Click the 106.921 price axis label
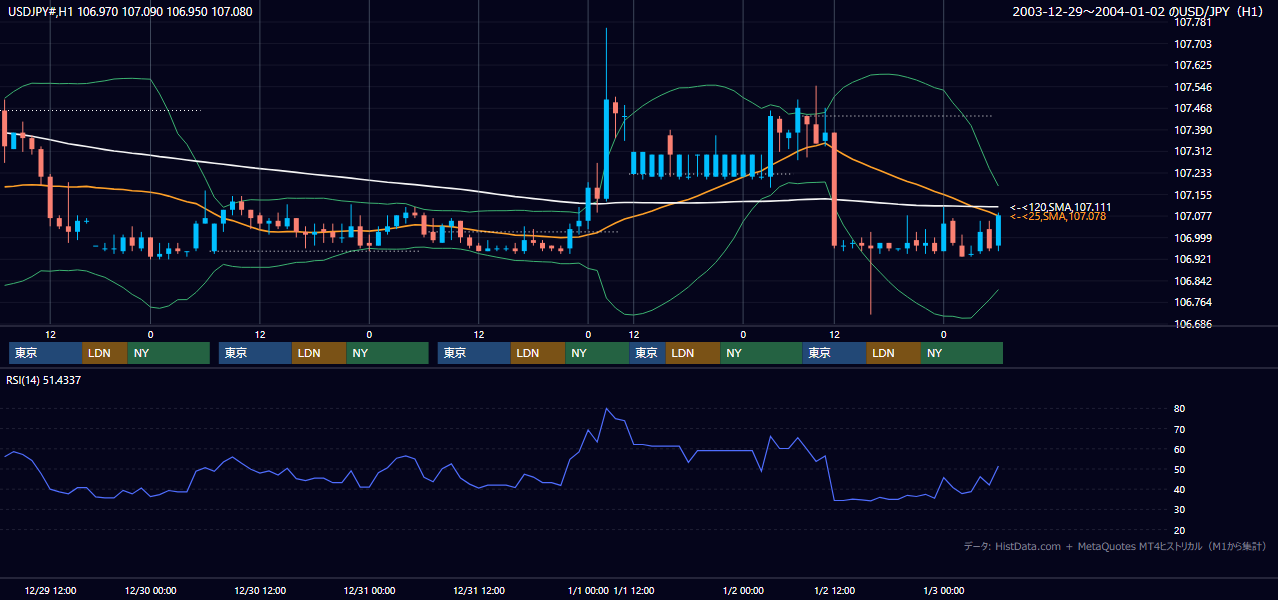 point(1193,259)
